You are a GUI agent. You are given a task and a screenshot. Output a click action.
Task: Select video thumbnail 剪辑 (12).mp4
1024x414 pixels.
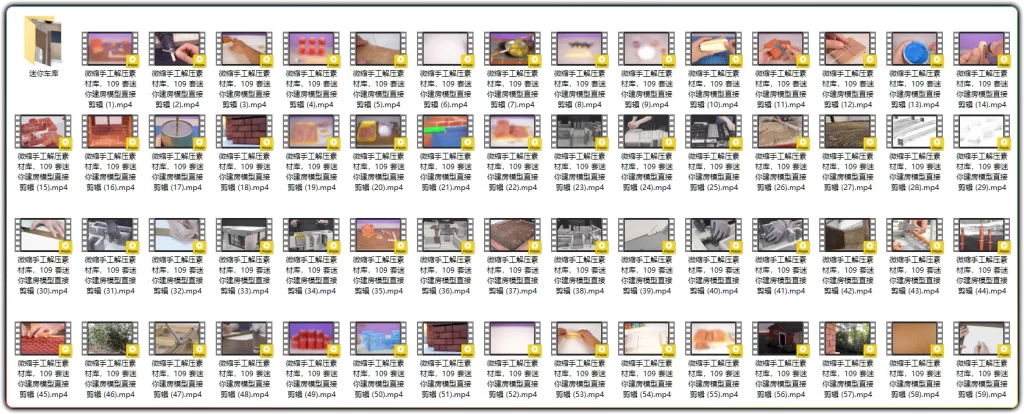(848, 49)
